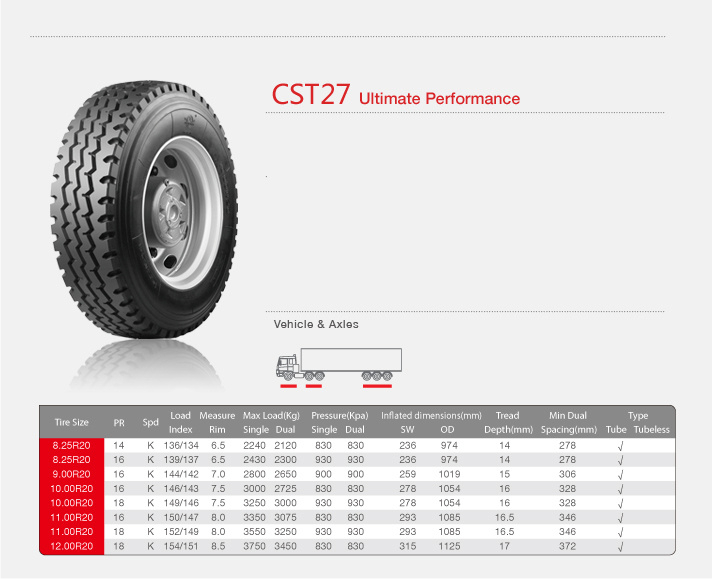
Task: Click the Type column header
Action: 638,416
